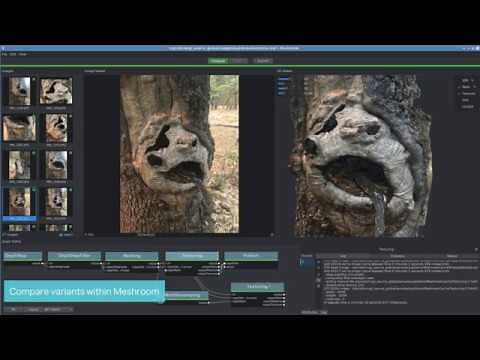Open the Status tab in node panel

(x=452, y=256)
